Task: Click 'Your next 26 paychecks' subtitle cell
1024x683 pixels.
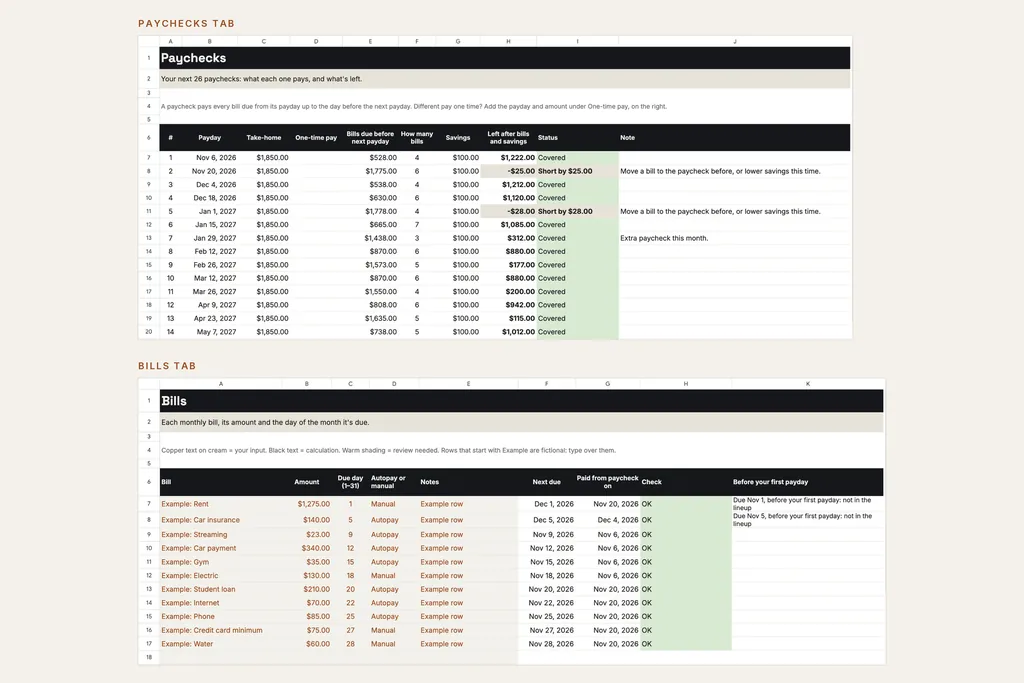Action: pyautogui.click(x=504, y=79)
